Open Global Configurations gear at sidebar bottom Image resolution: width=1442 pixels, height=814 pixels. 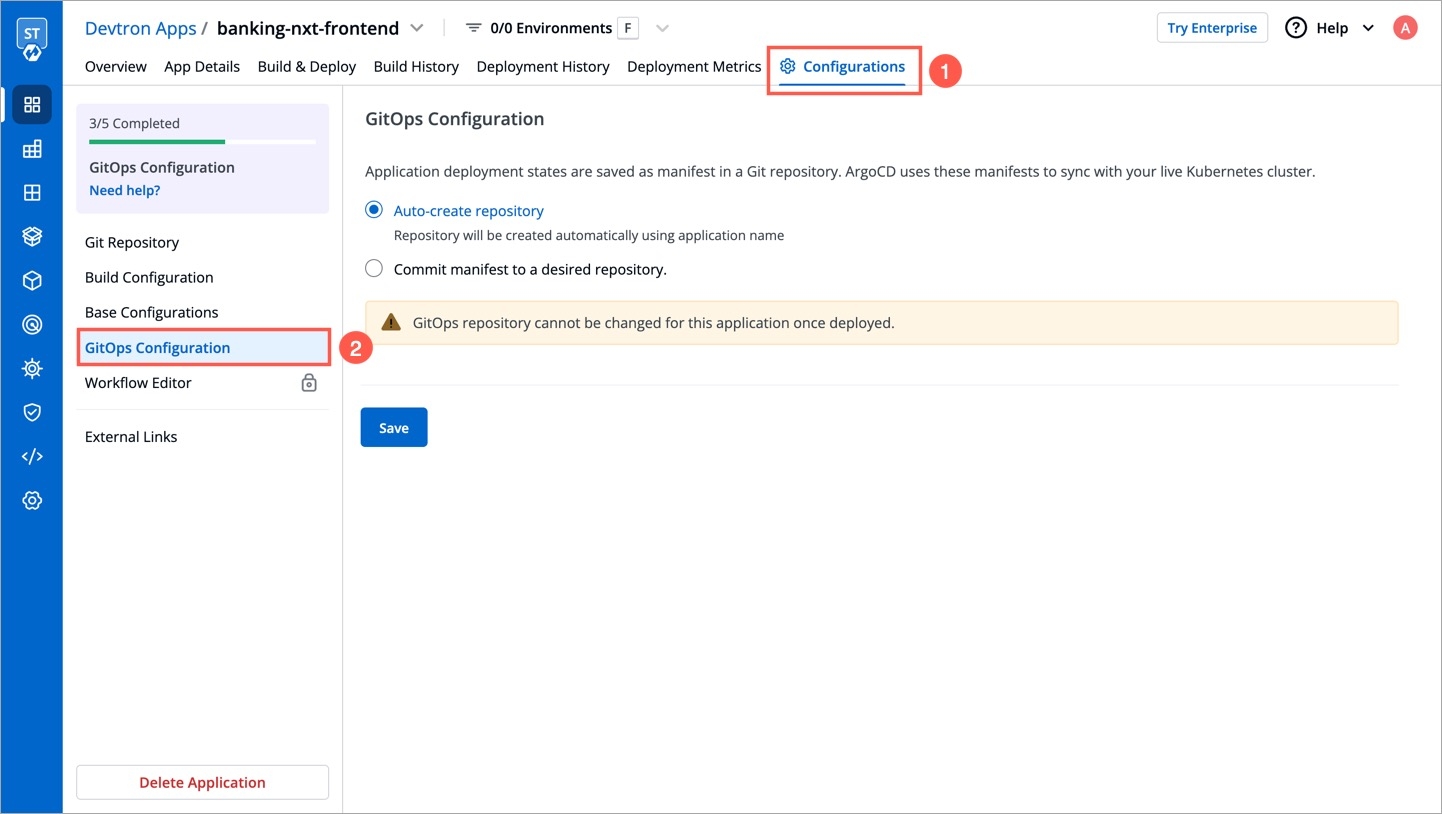click(x=32, y=500)
